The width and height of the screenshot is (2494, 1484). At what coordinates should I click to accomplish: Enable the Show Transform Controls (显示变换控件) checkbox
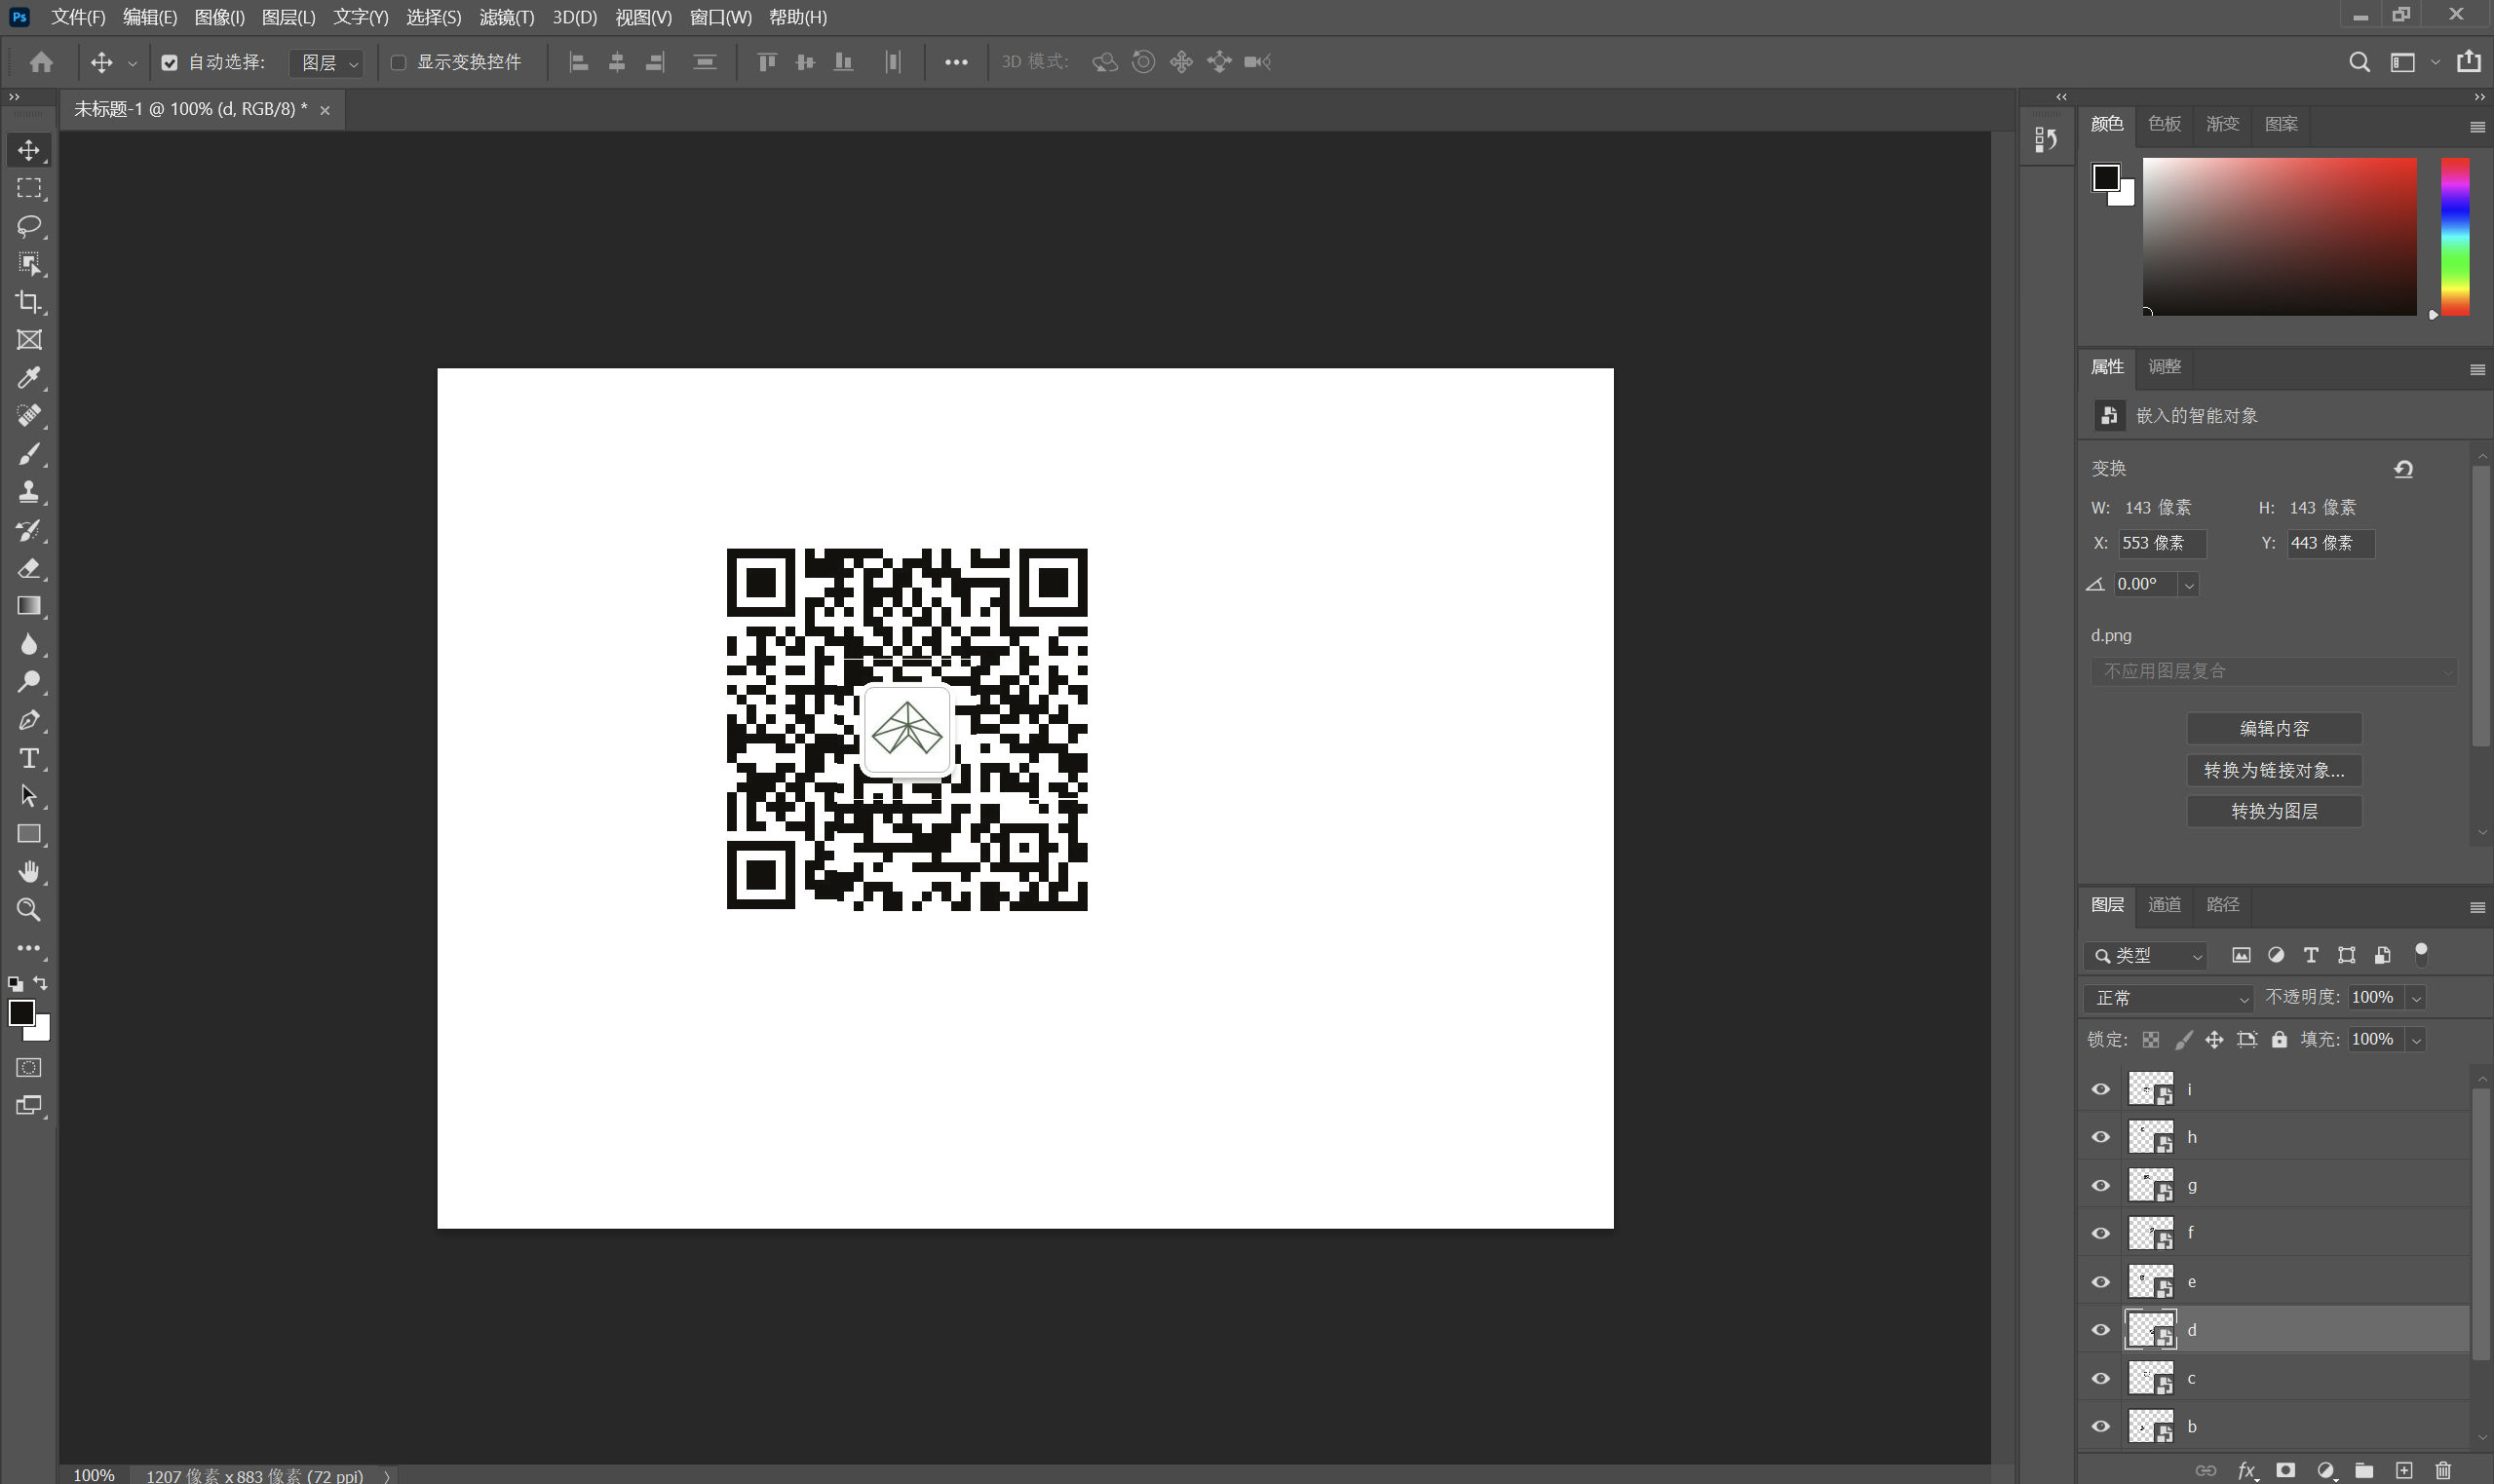click(x=398, y=62)
